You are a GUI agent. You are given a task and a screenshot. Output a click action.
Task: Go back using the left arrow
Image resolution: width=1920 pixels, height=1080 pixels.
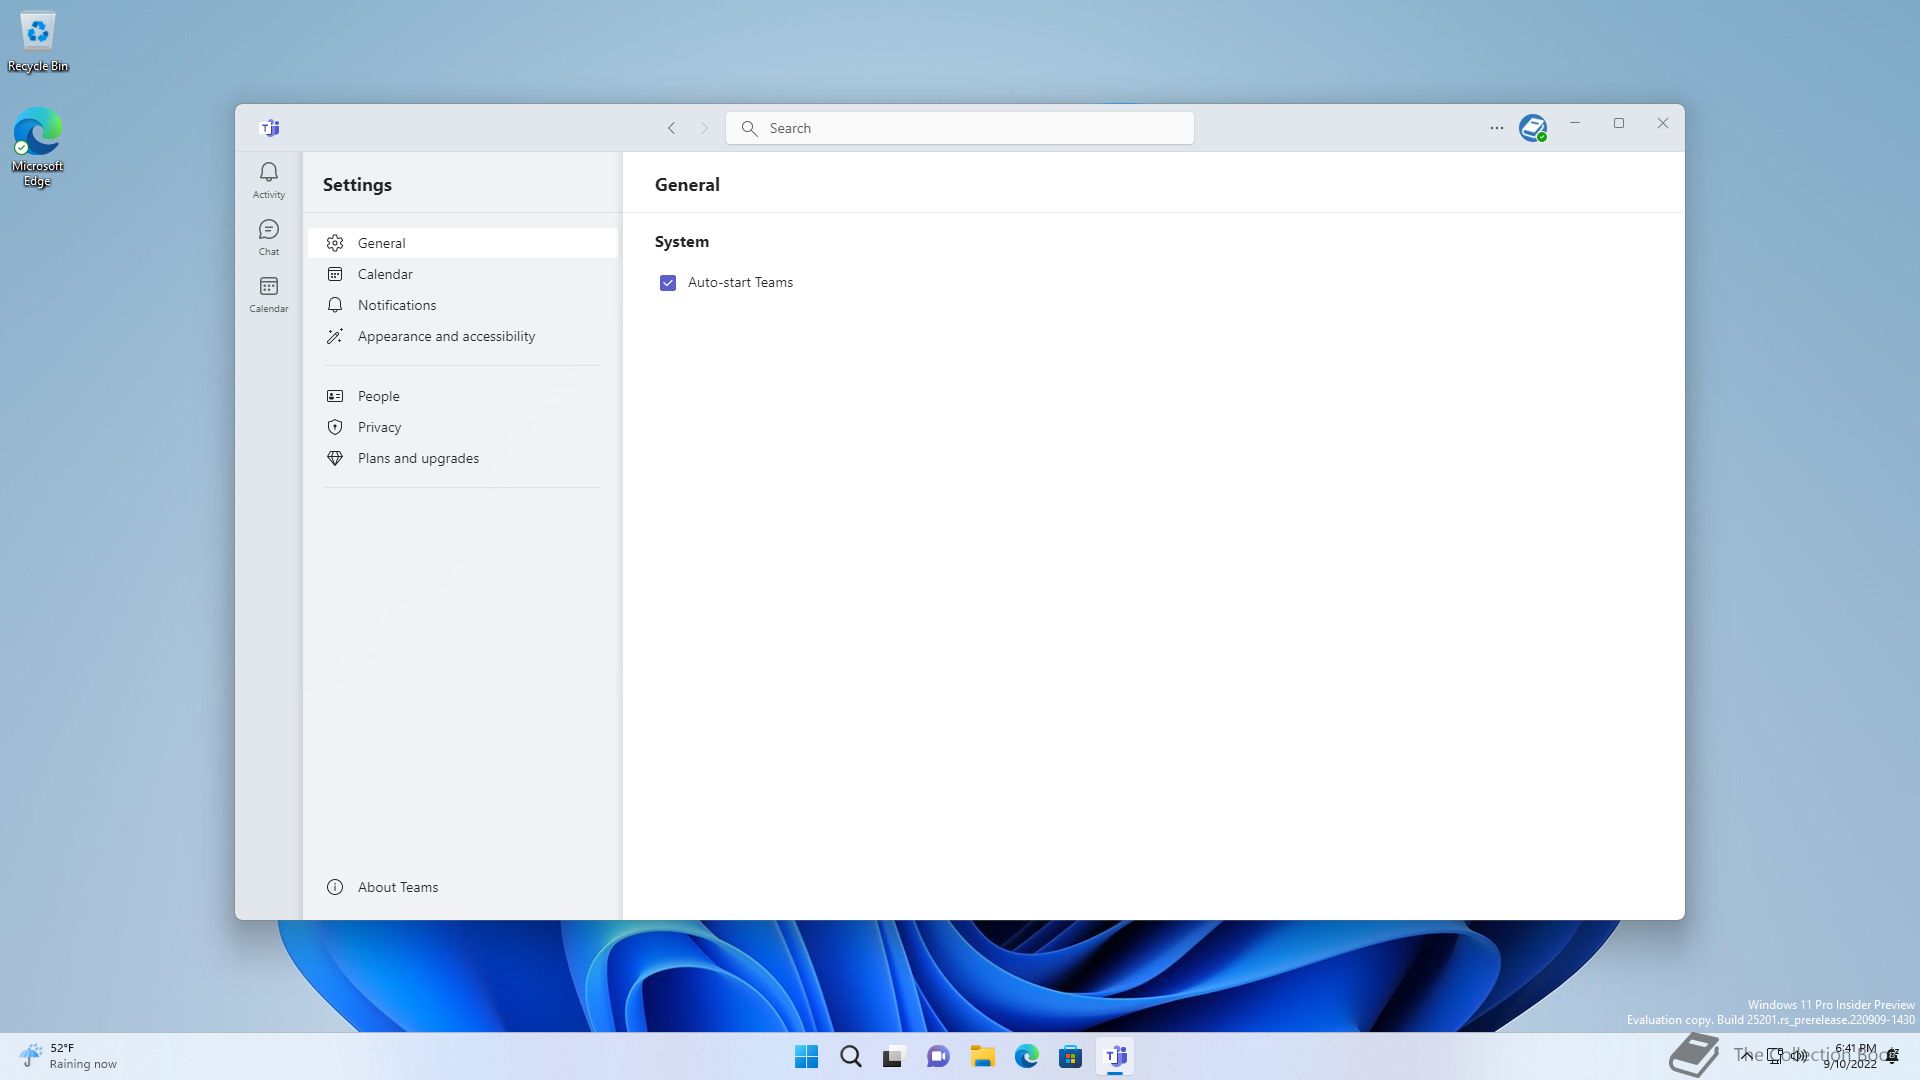tap(672, 128)
